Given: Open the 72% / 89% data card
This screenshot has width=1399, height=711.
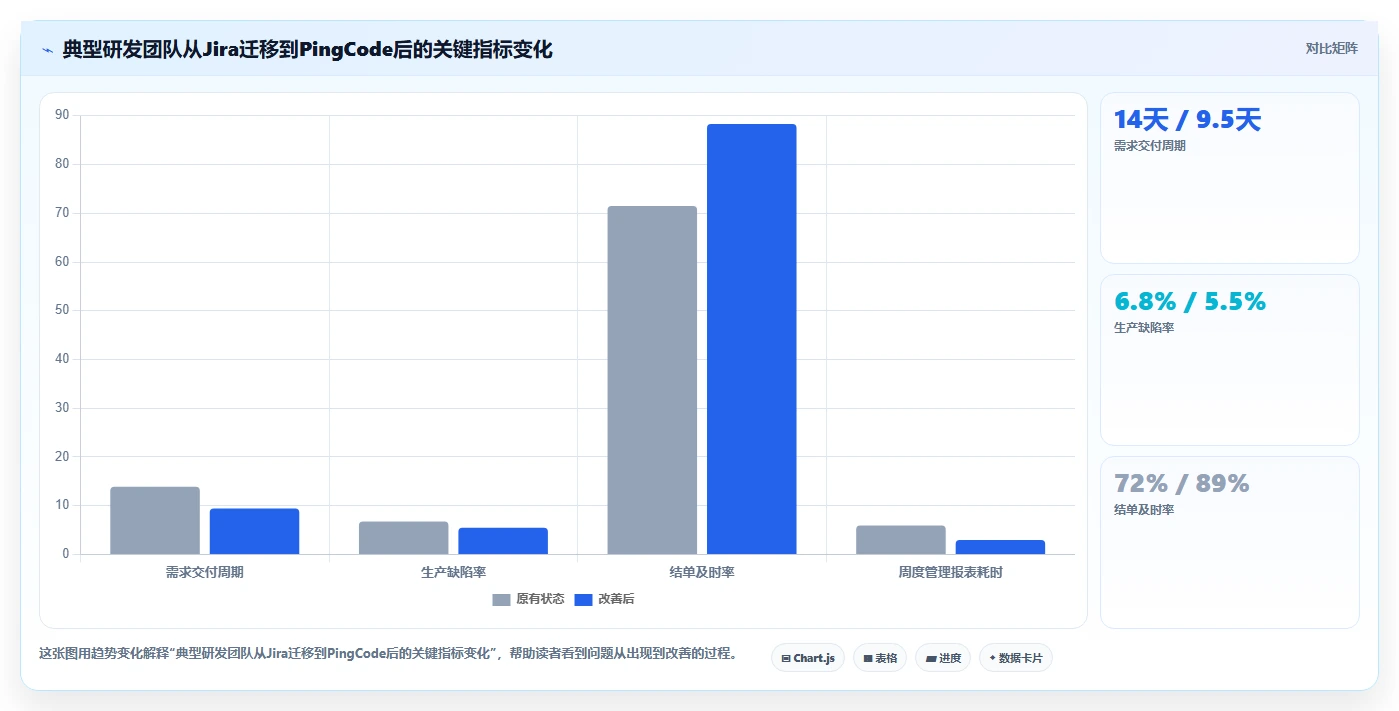Looking at the screenshot, I should click(1230, 542).
